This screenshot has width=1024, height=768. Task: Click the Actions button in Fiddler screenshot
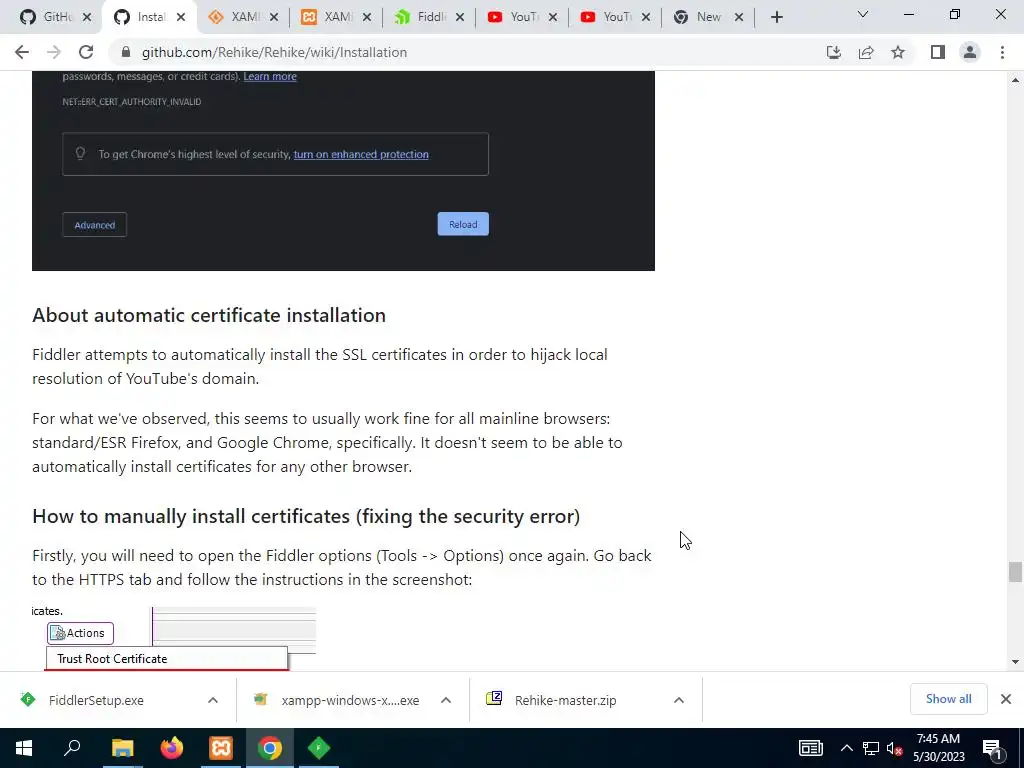click(80, 633)
